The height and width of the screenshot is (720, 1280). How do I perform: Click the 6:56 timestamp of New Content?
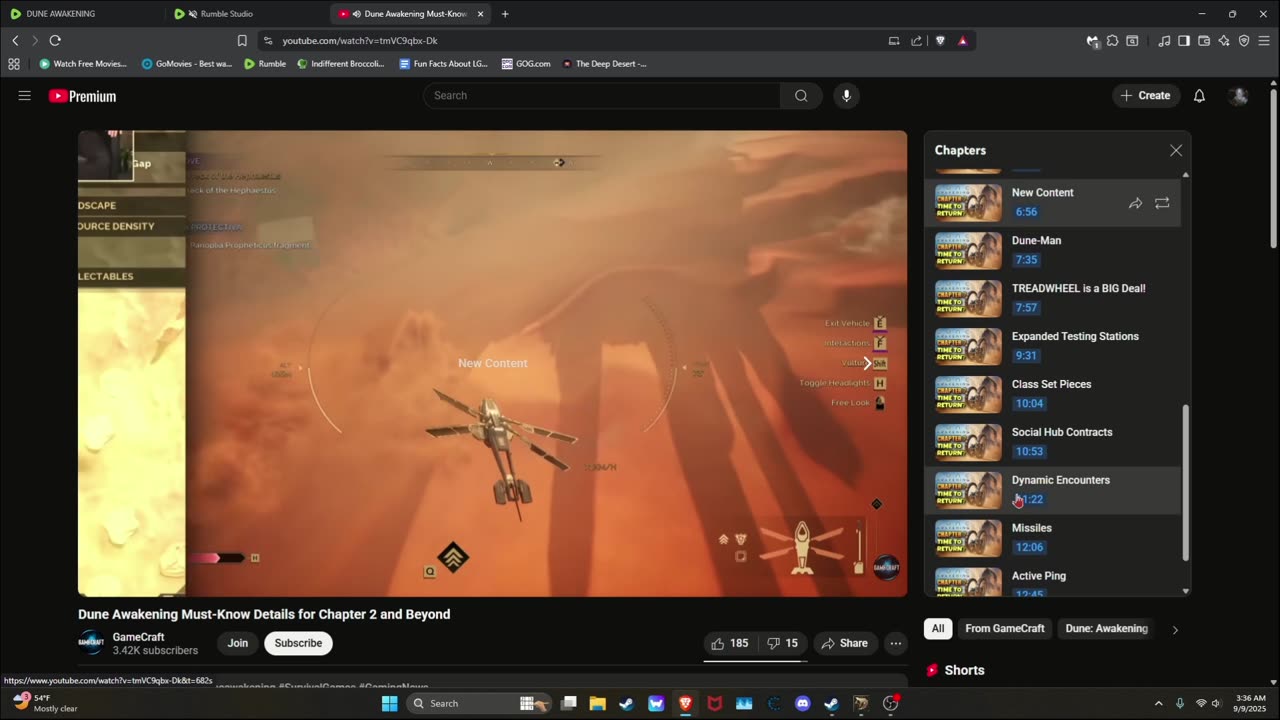tap(1026, 212)
